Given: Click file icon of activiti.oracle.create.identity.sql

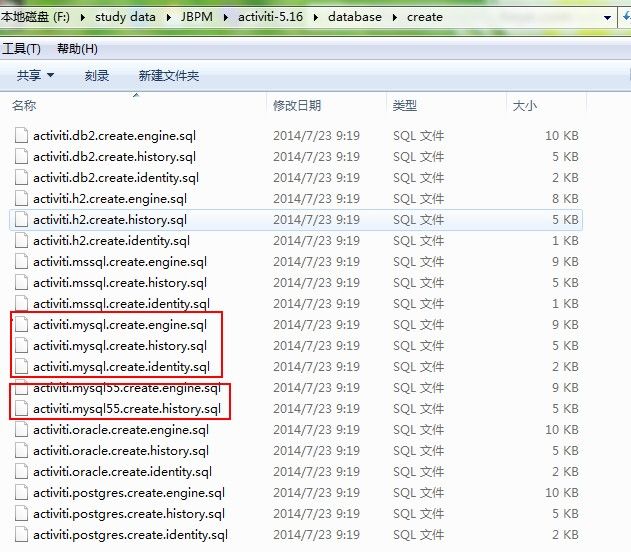Looking at the screenshot, I should [21, 472].
